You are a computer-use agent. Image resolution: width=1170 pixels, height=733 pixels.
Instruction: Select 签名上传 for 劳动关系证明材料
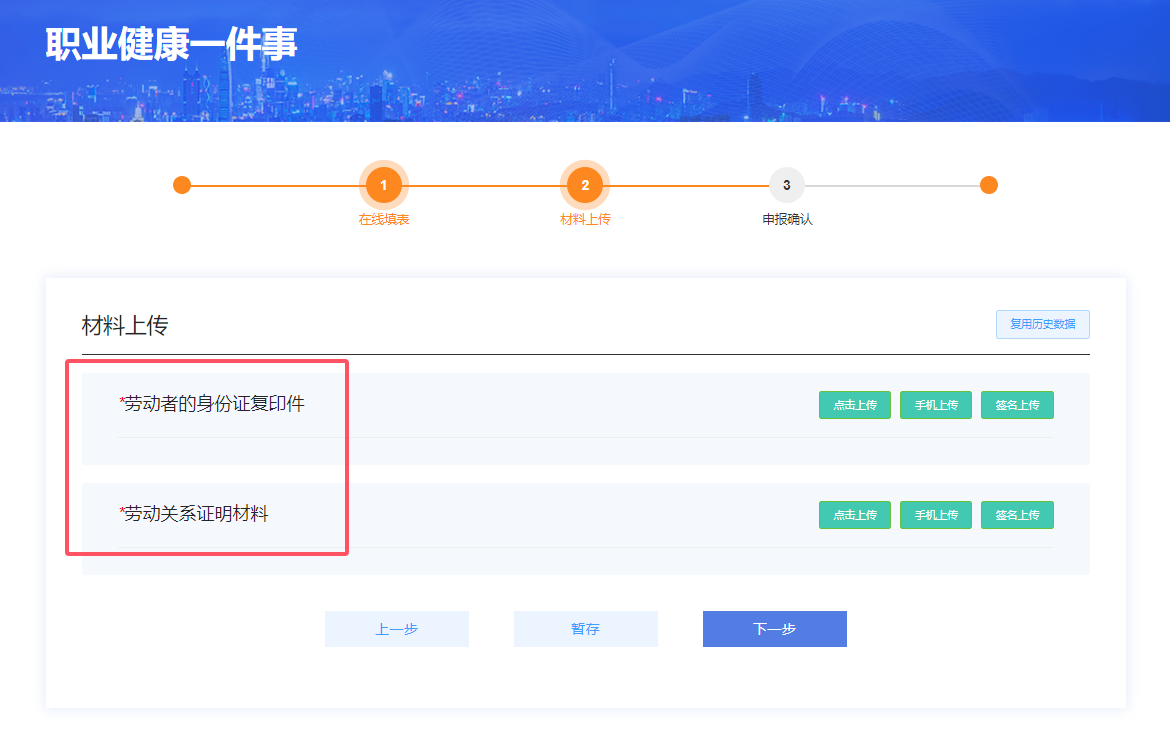[x=1017, y=515]
